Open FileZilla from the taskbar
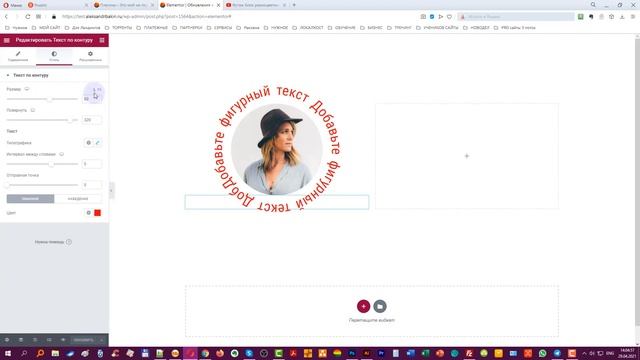Screen dimensions: 640x360 coord(469,353)
